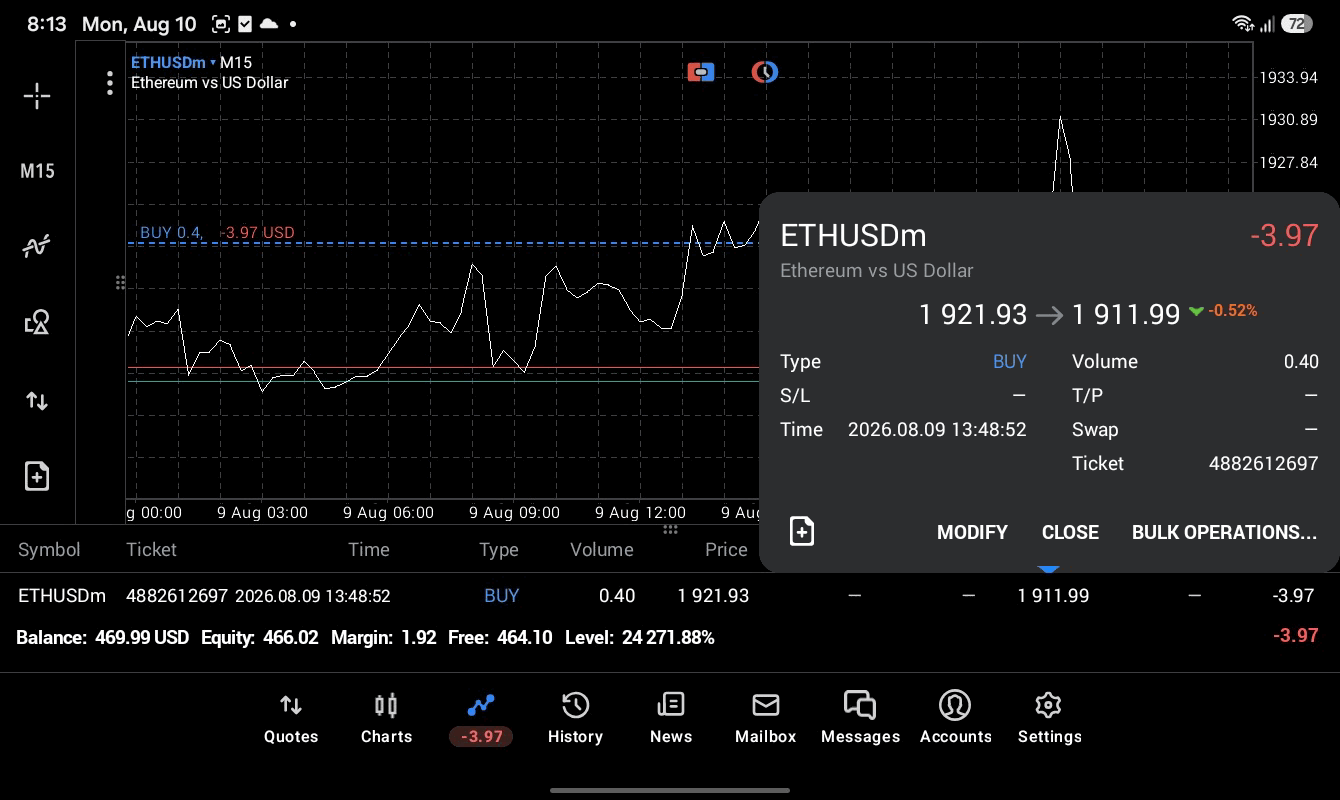The image size is (1340, 800).
Task: Open the History tab
Action: point(575,718)
